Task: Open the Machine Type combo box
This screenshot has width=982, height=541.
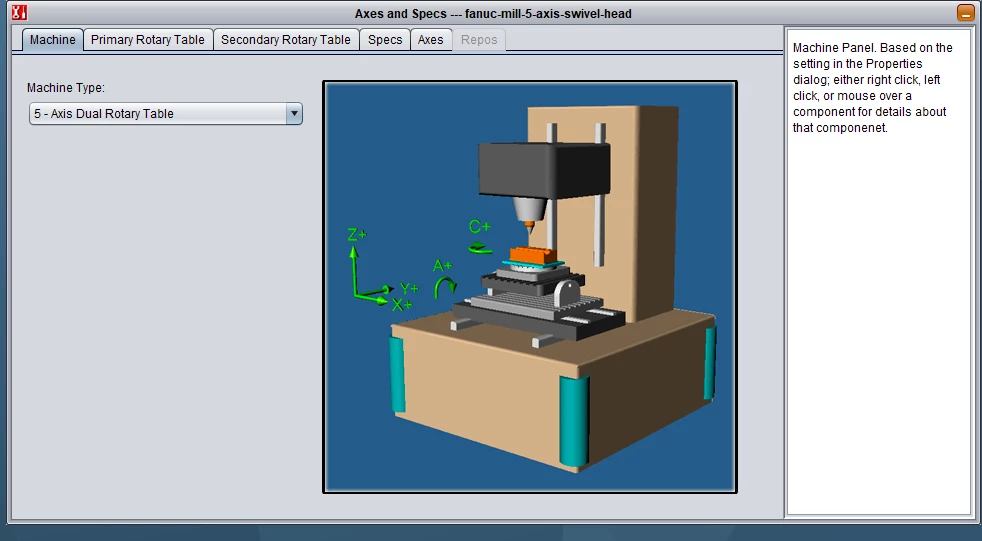Action: 166,113
